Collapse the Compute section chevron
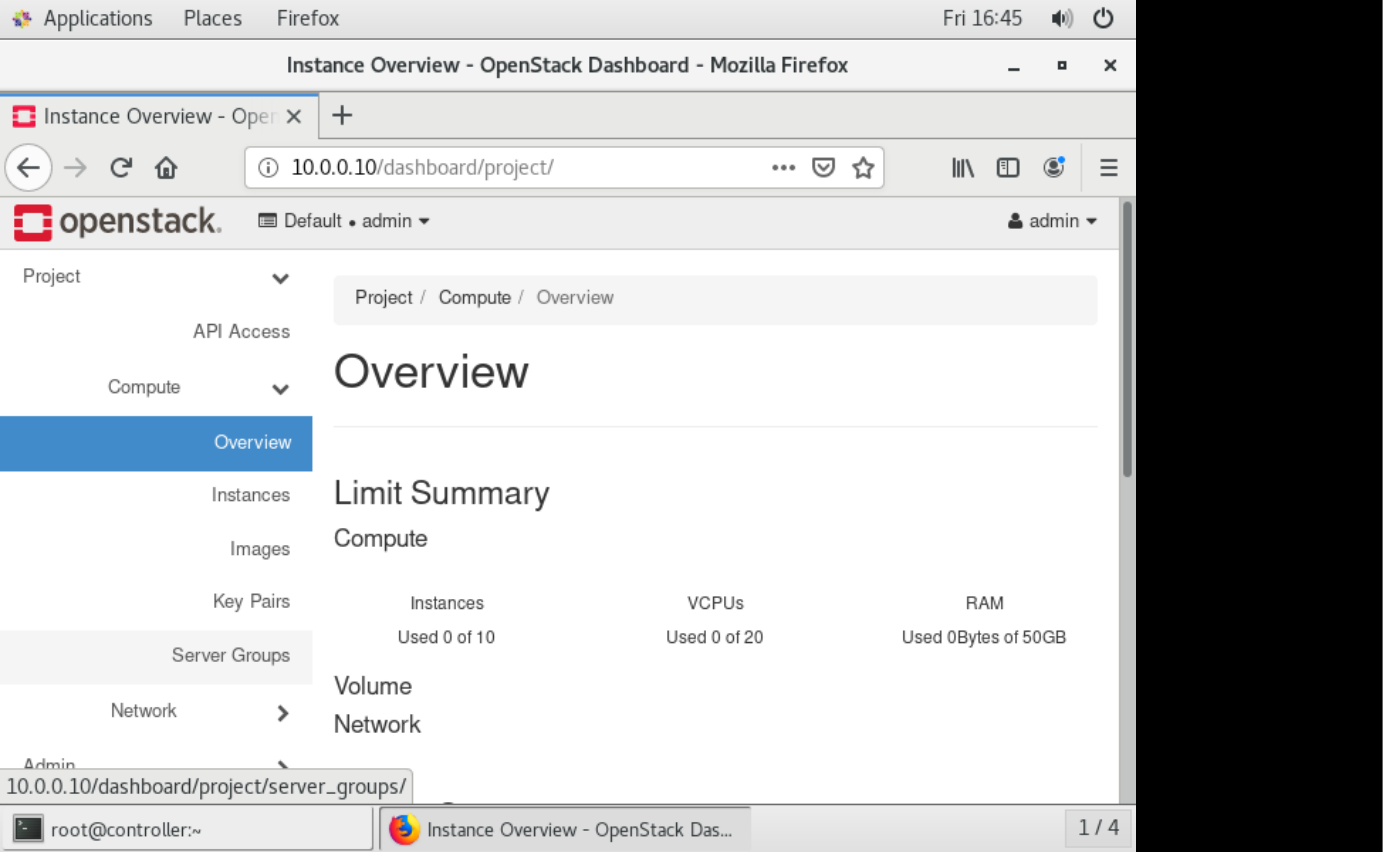The image size is (1383, 852). [x=281, y=389]
